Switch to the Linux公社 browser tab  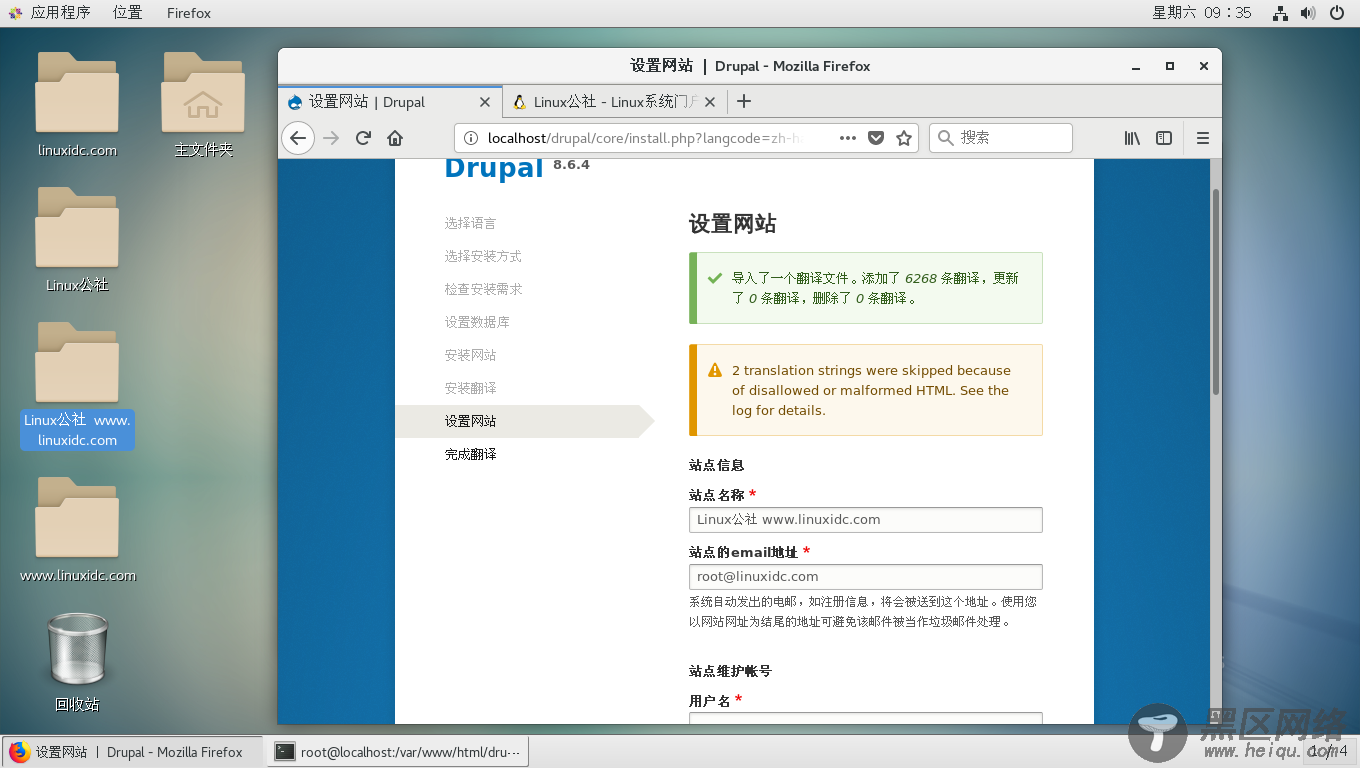(x=615, y=102)
